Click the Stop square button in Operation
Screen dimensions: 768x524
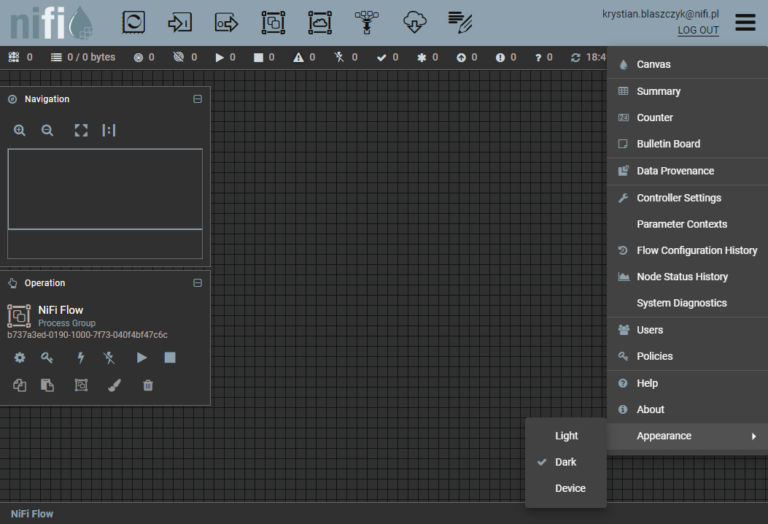(170, 357)
